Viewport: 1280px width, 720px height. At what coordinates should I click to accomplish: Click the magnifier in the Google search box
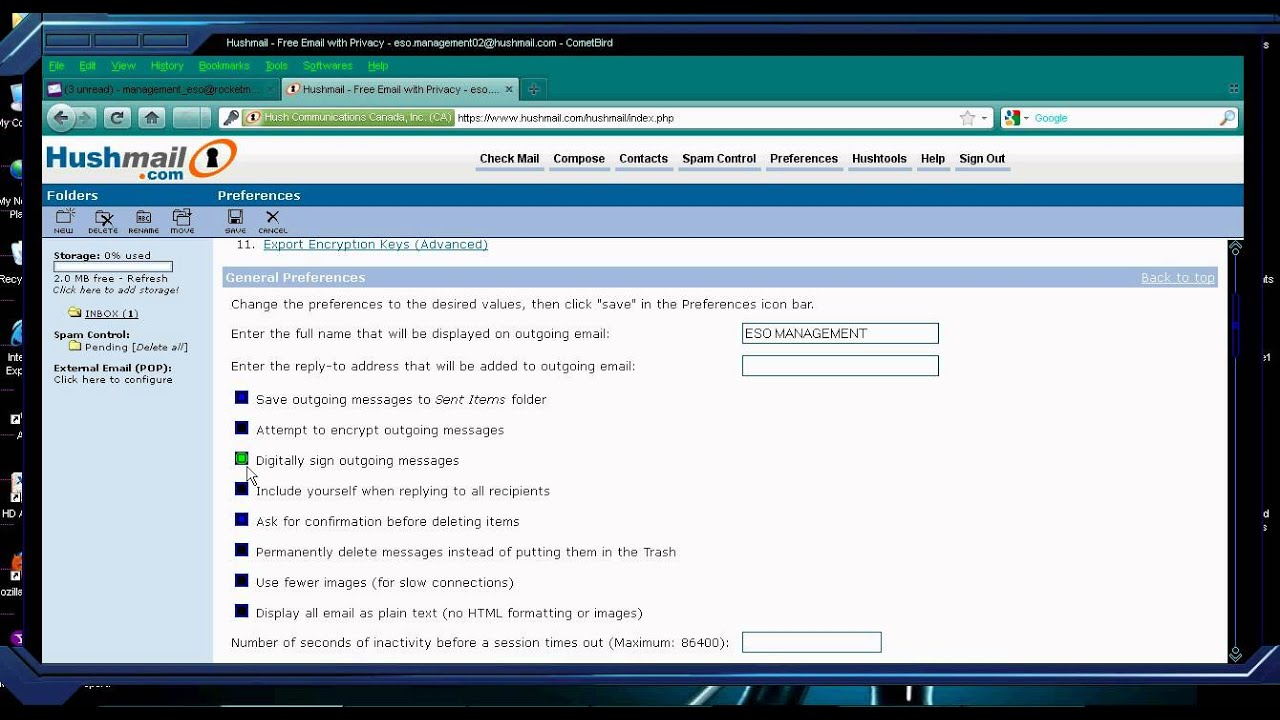[1227, 118]
